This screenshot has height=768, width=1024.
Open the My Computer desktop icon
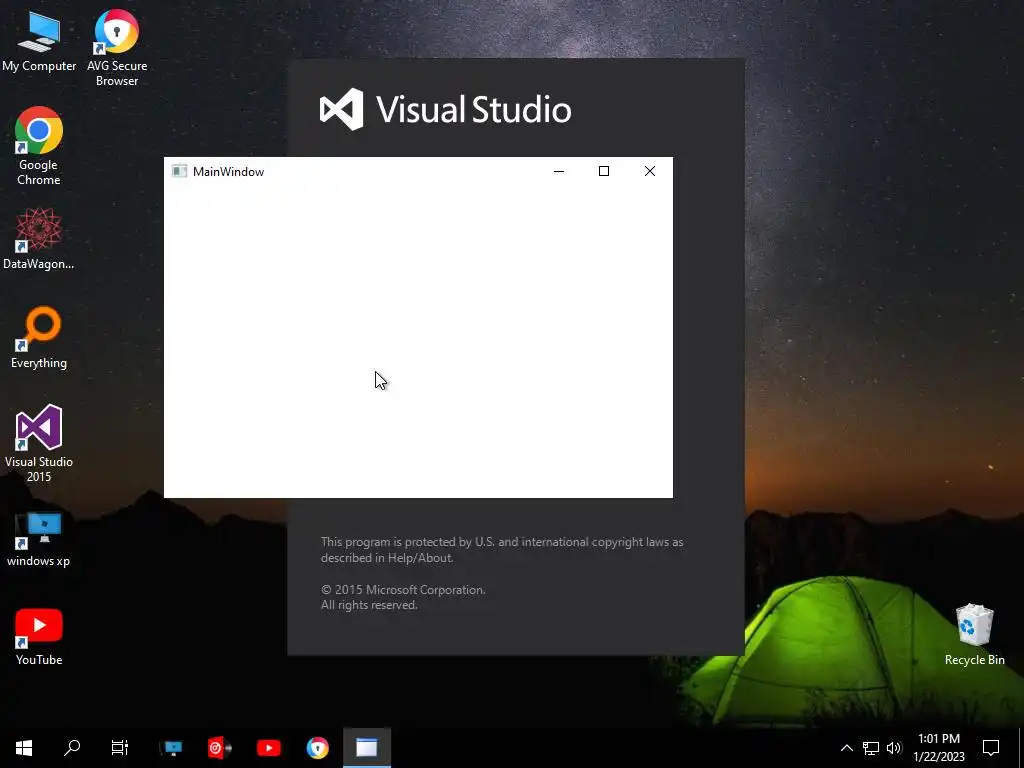point(39,42)
